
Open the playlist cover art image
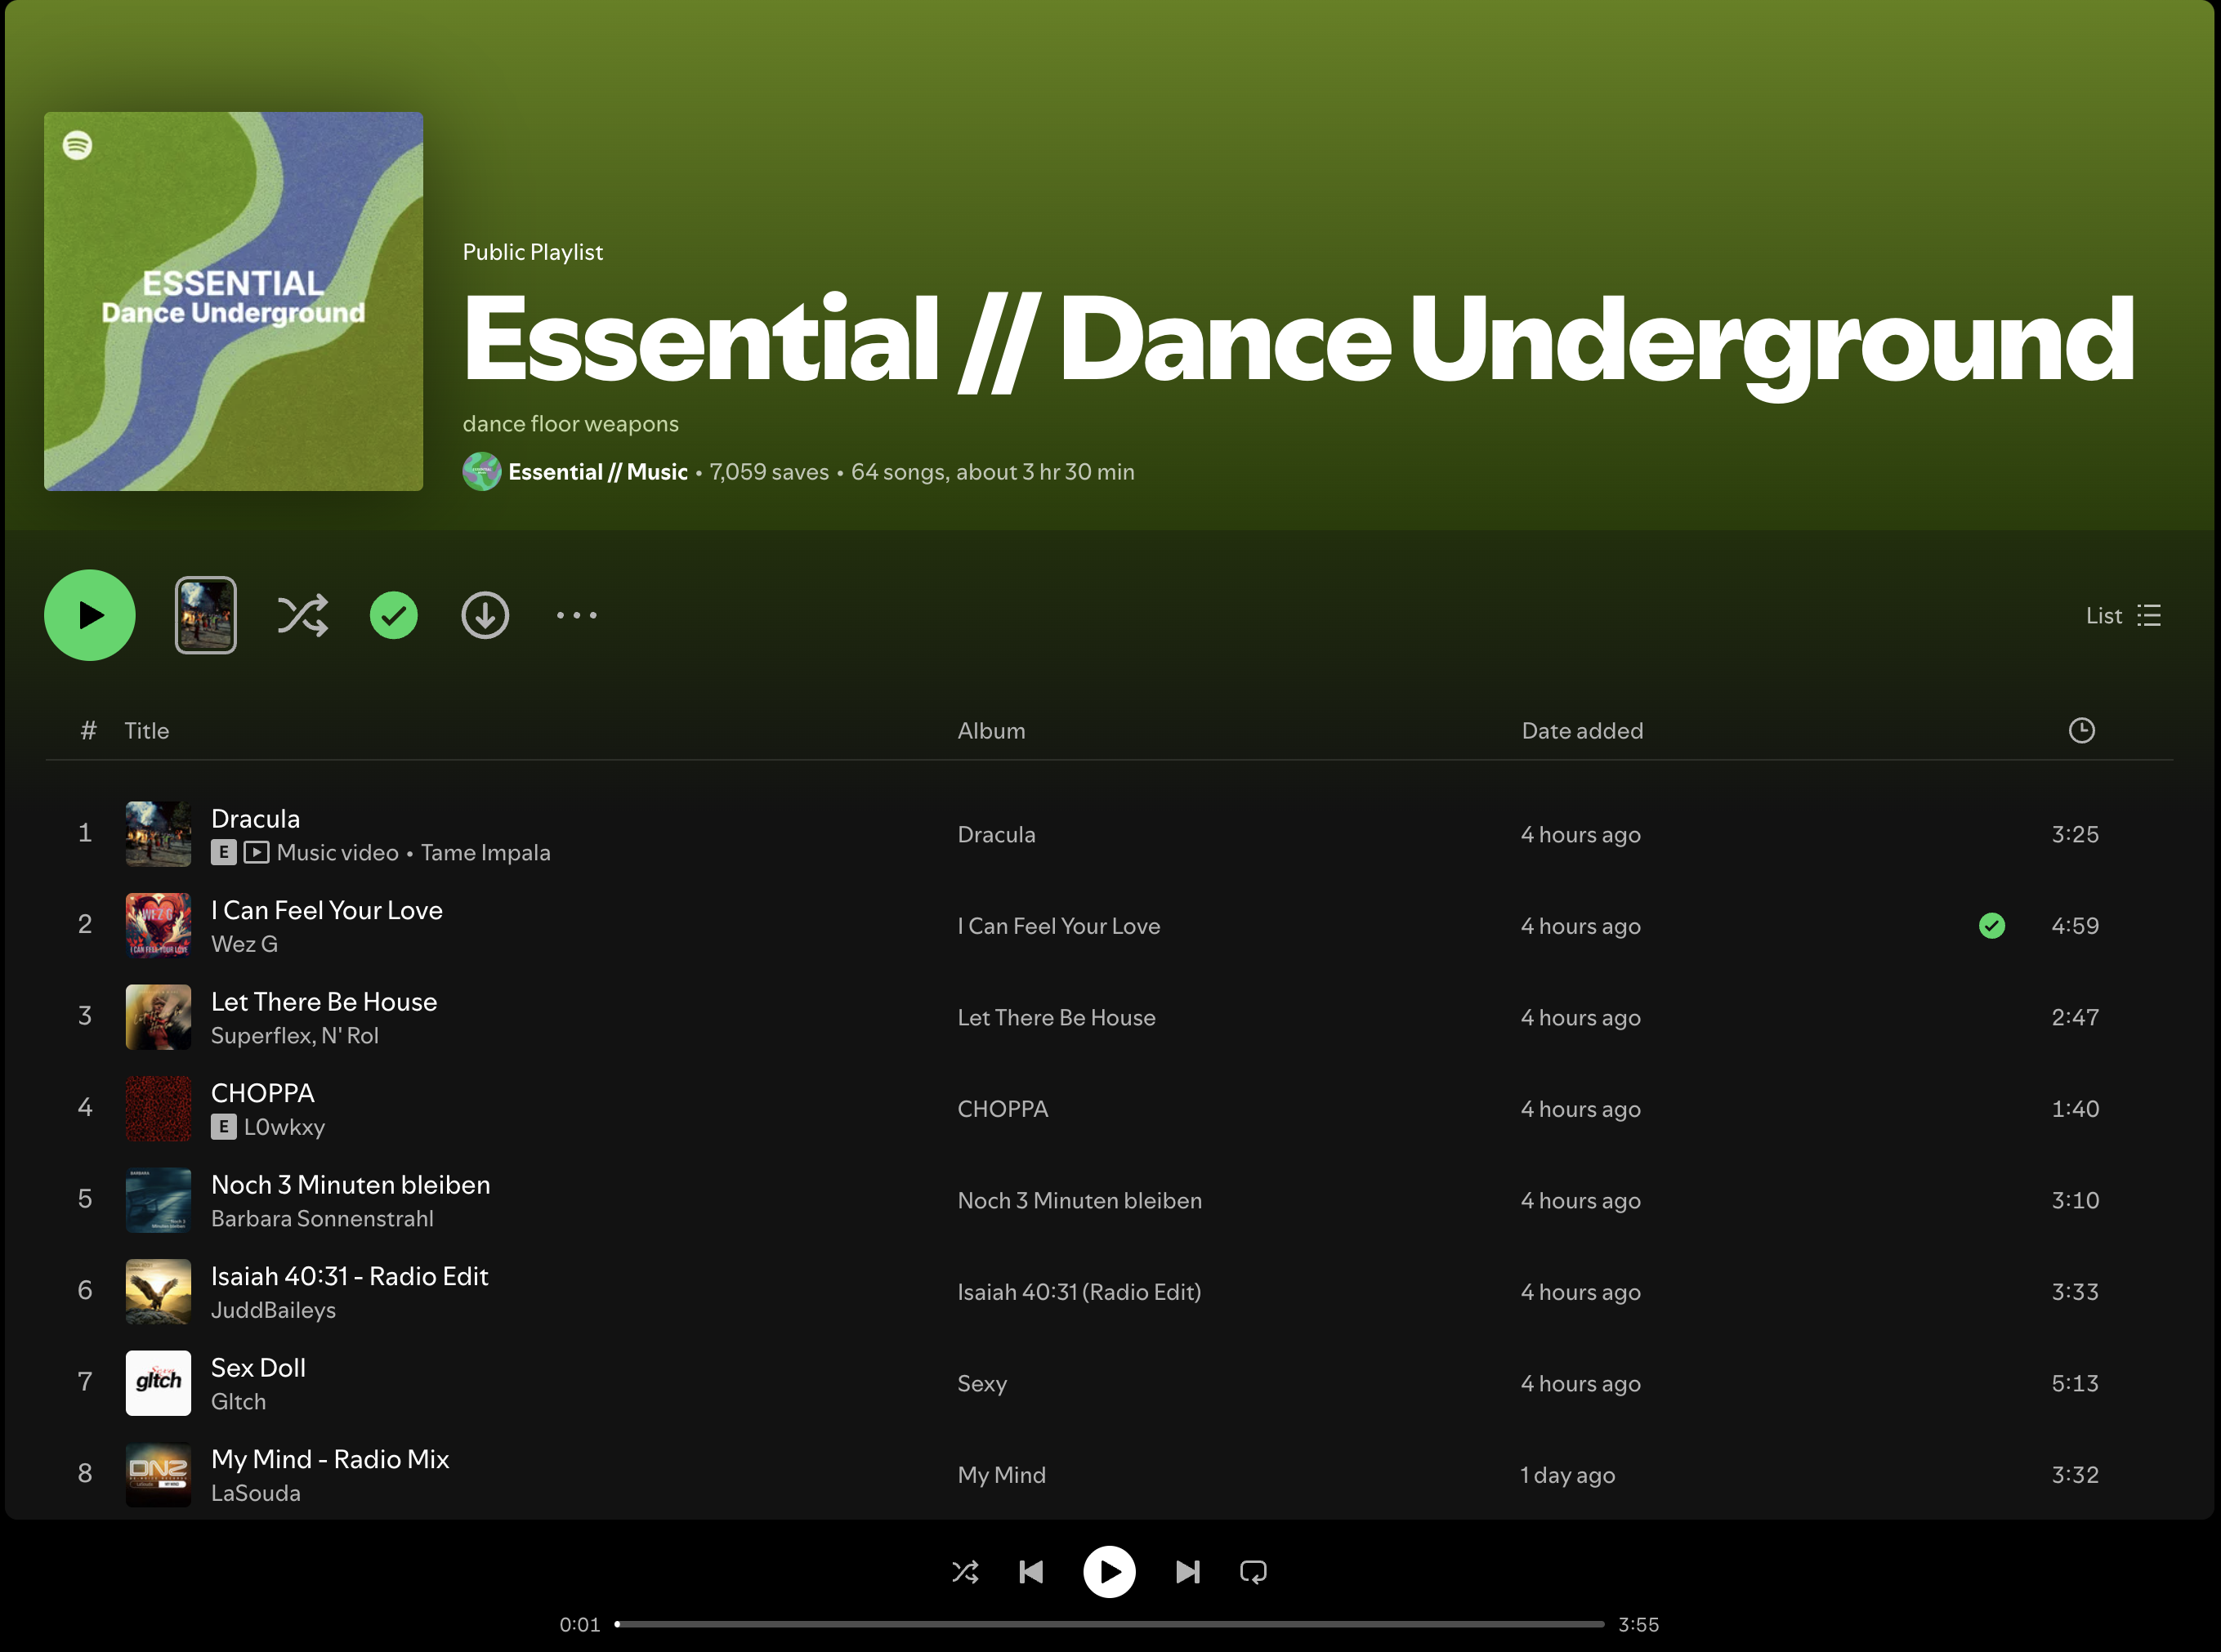point(233,301)
